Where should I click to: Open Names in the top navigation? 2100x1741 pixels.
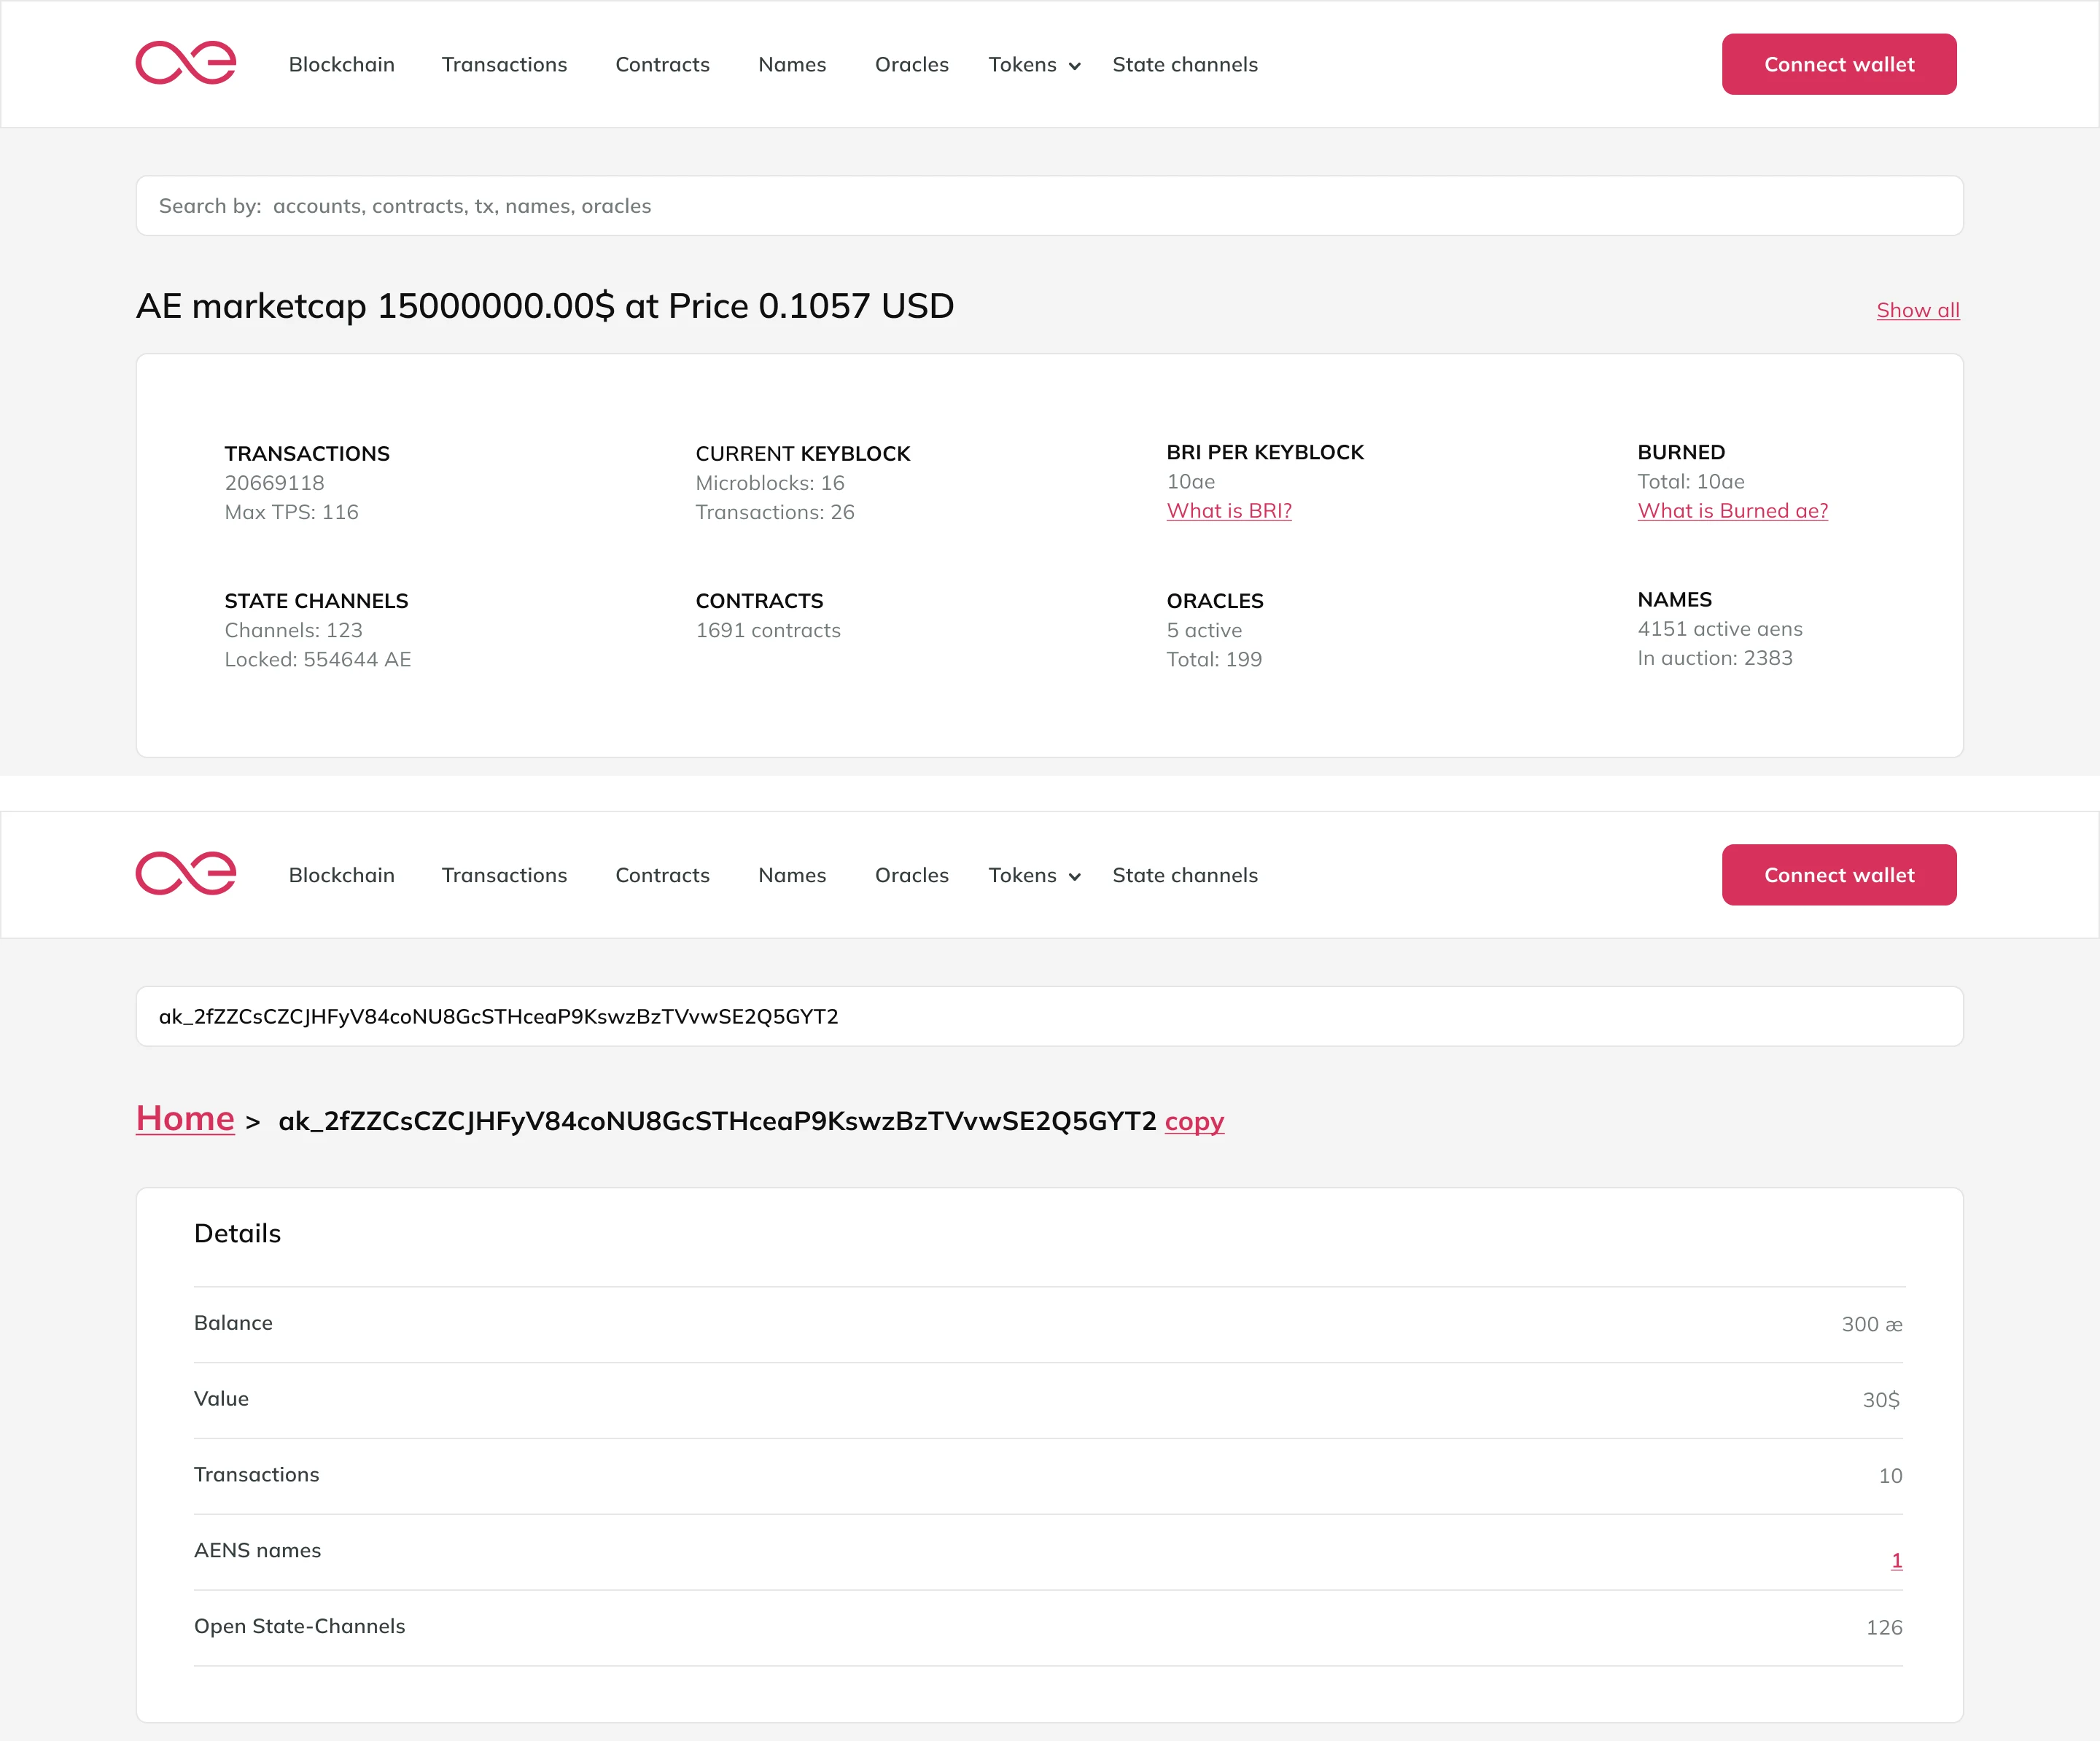tap(792, 64)
